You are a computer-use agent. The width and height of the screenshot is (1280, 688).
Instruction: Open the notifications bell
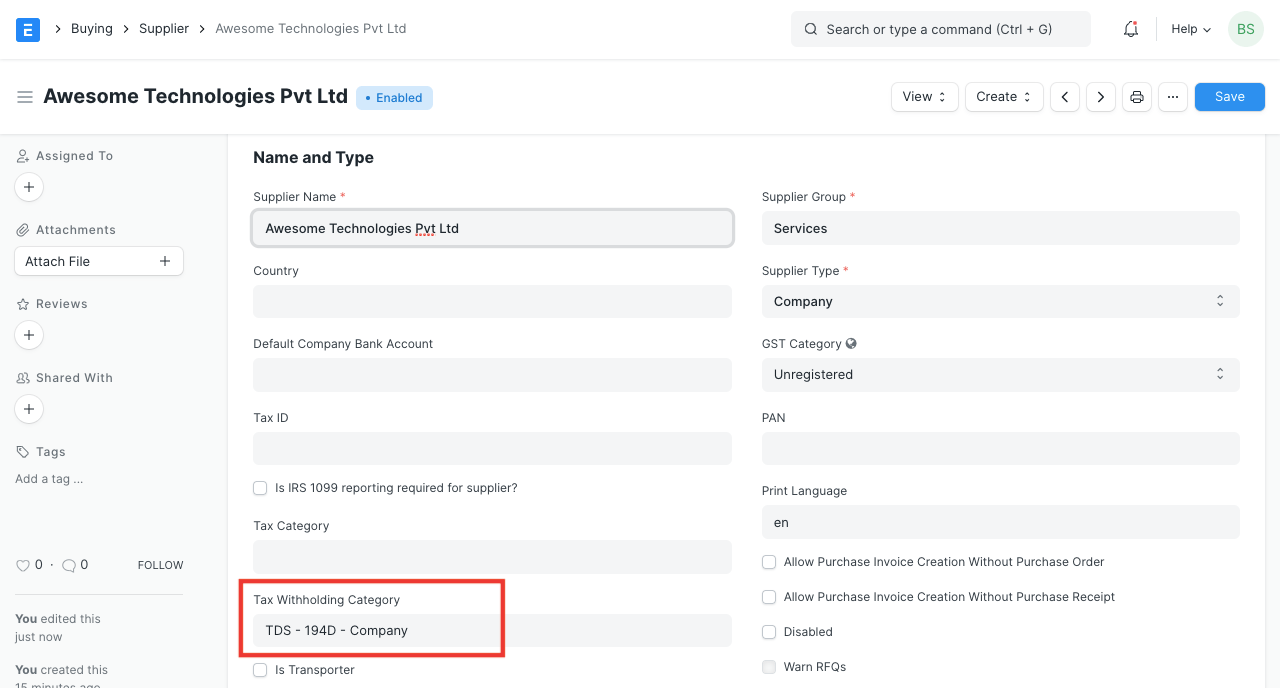[x=1131, y=29]
